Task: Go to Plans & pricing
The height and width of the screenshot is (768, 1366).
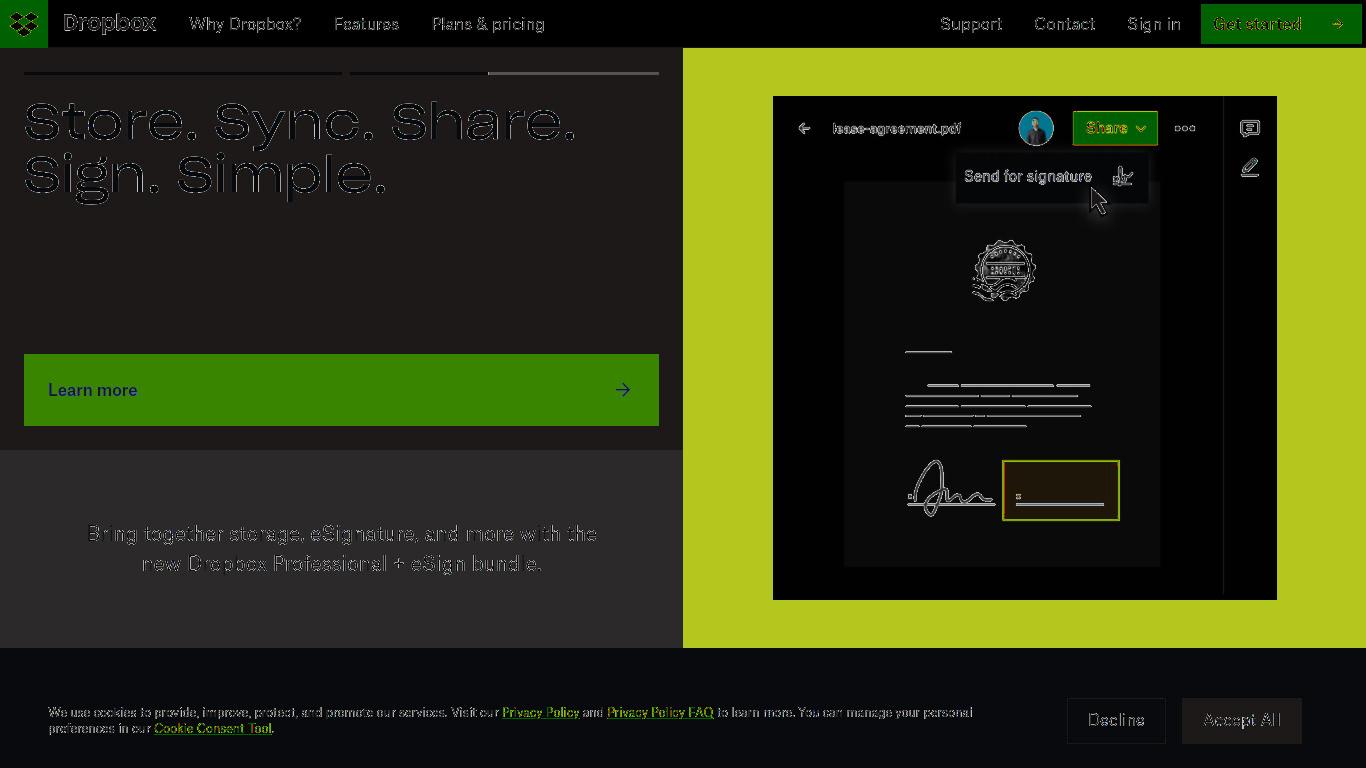Action: click(x=488, y=24)
